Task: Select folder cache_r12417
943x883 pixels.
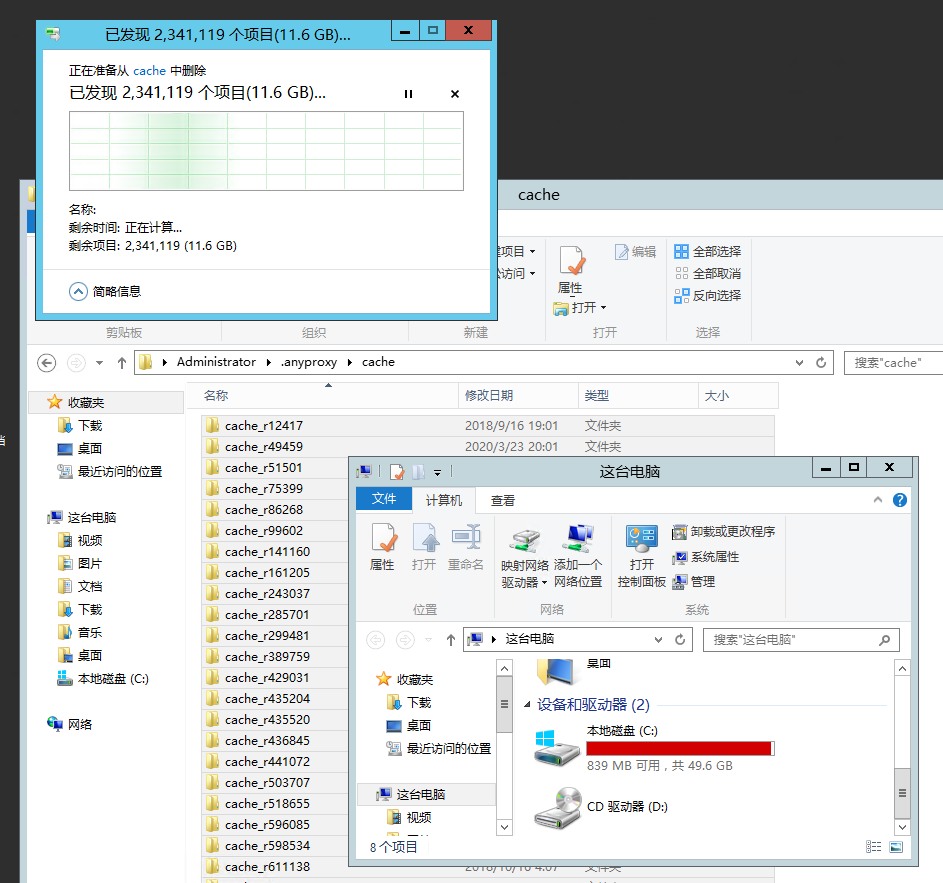Action: click(x=488, y=426)
